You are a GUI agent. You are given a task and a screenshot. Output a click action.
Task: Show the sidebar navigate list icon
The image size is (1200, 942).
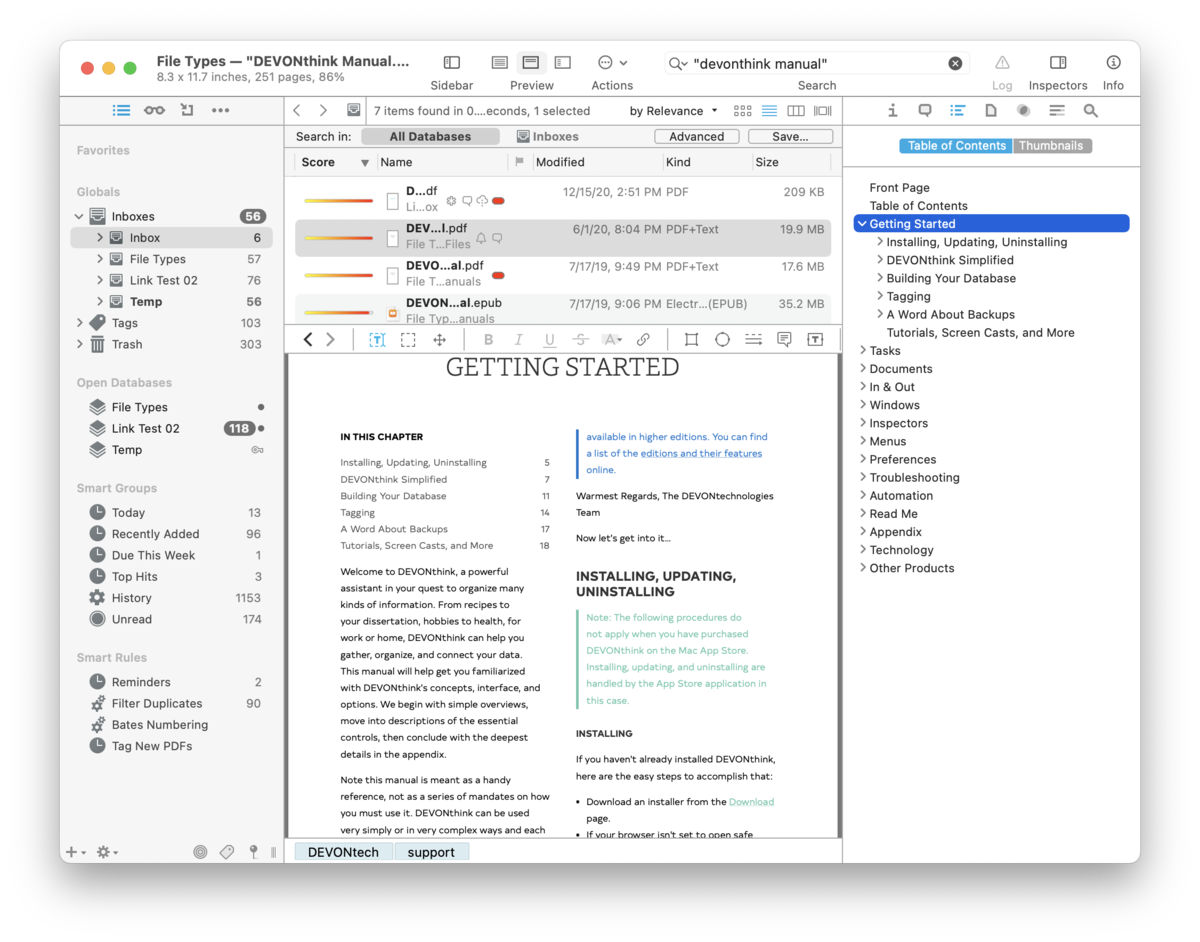point(121,110)
